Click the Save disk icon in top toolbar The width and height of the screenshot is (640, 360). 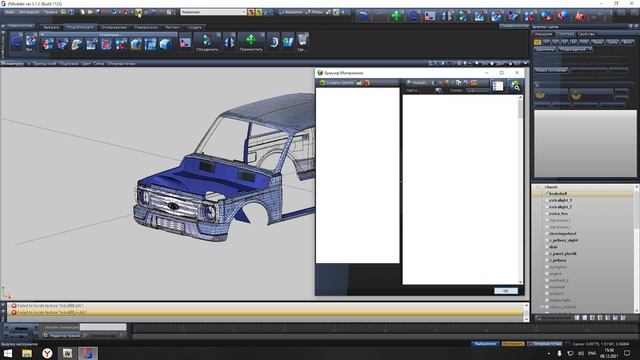98,12
